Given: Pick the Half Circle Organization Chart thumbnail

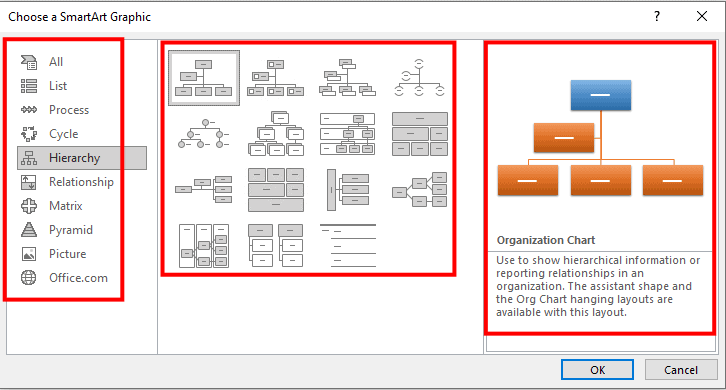Looking at the screenshot, I should (419, 78).
